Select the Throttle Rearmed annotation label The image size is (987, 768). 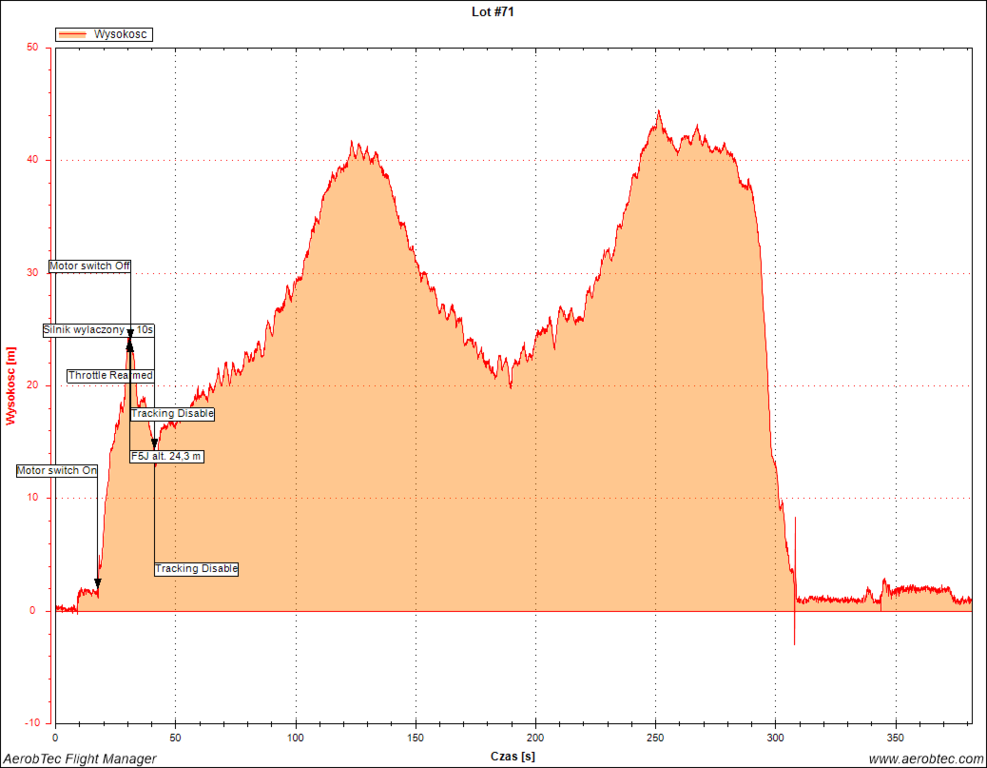pos(111,376)
